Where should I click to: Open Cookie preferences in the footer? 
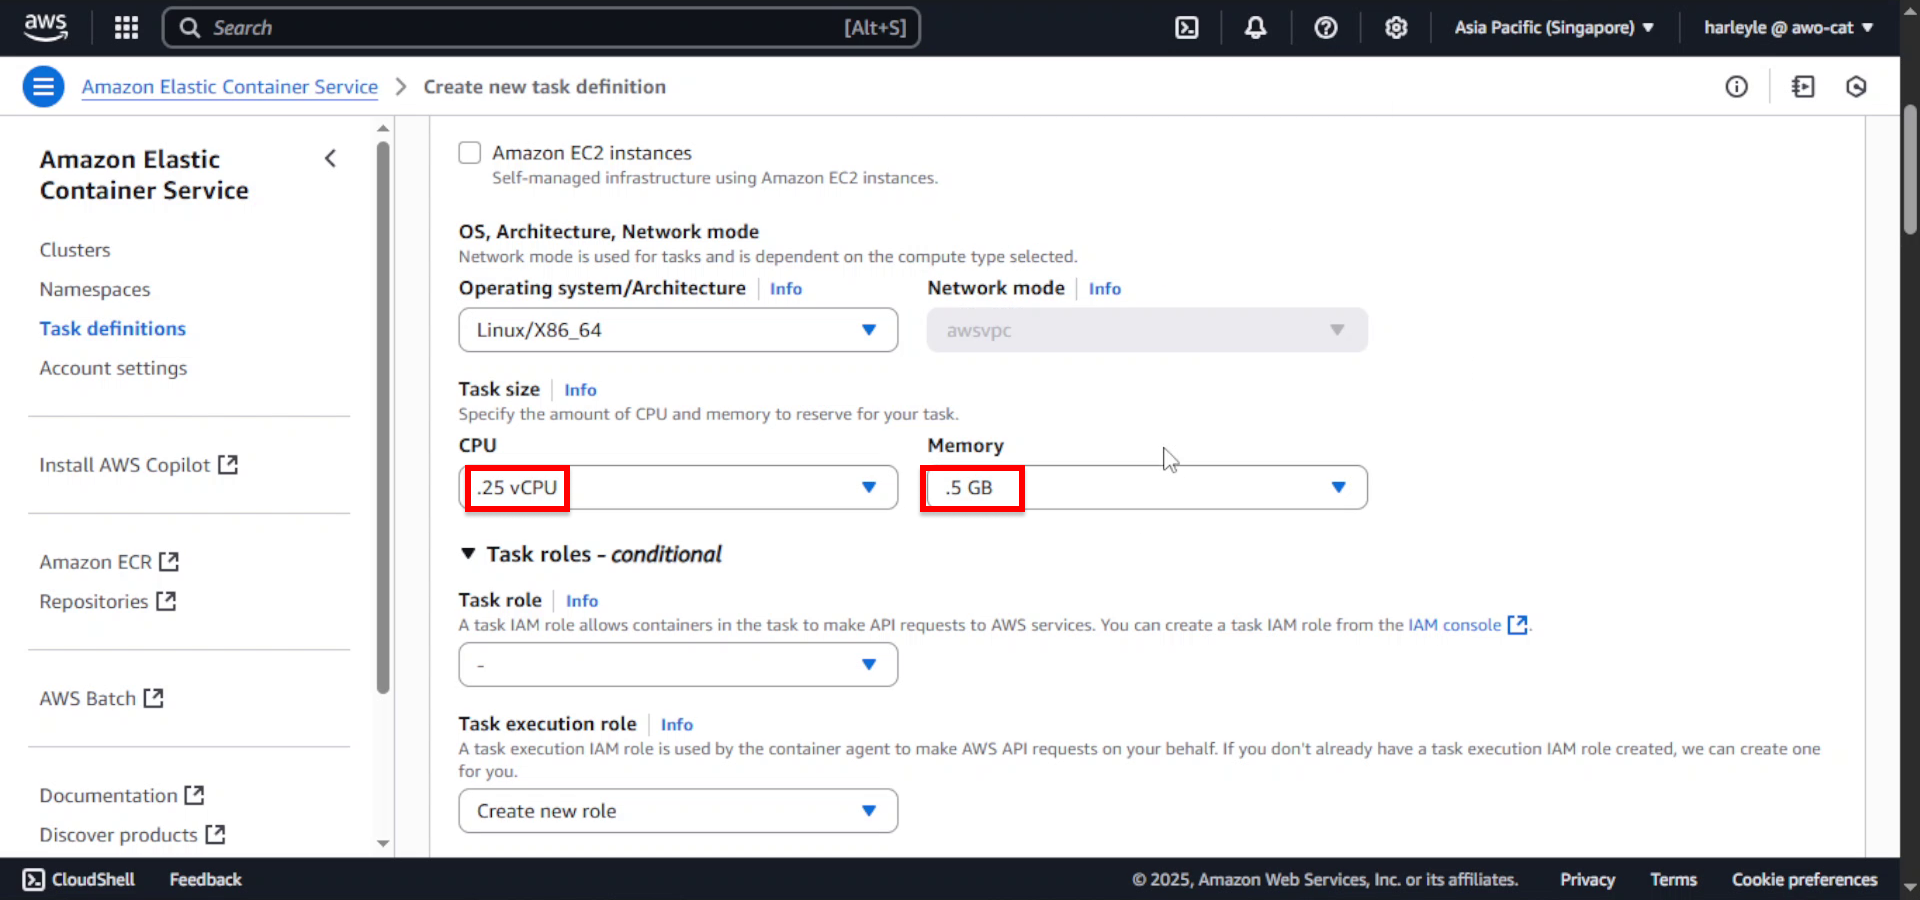click(1804, 879)
